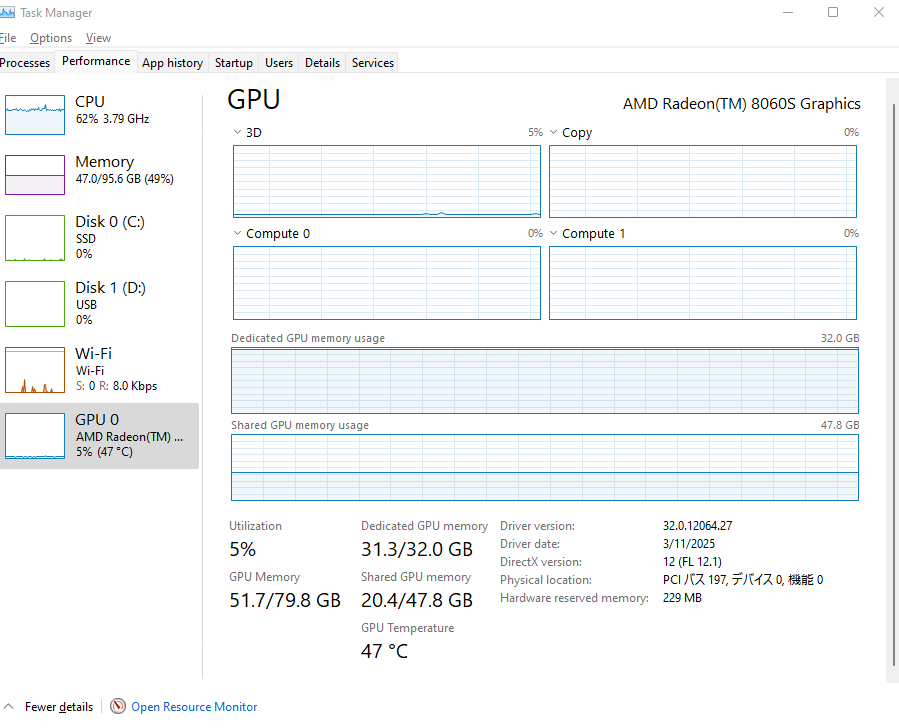Maximize the Task Manager window
The image size is (899, 728).
[833, 12]
